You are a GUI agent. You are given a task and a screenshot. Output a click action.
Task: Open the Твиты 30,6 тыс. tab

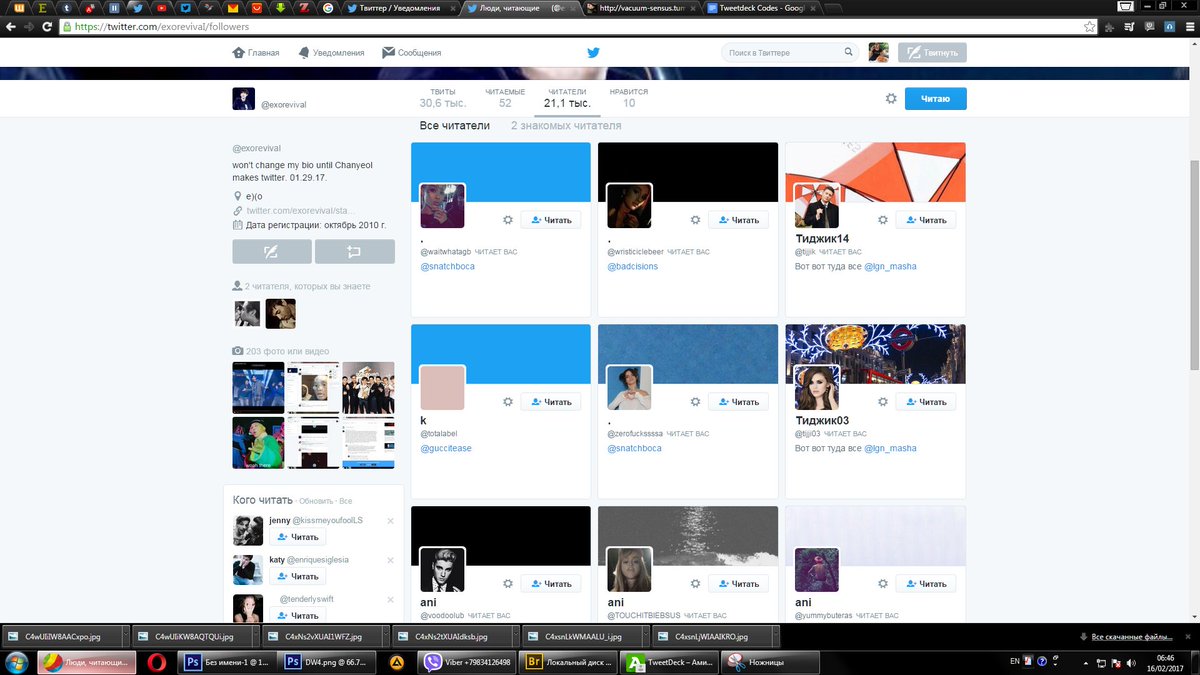442,98
